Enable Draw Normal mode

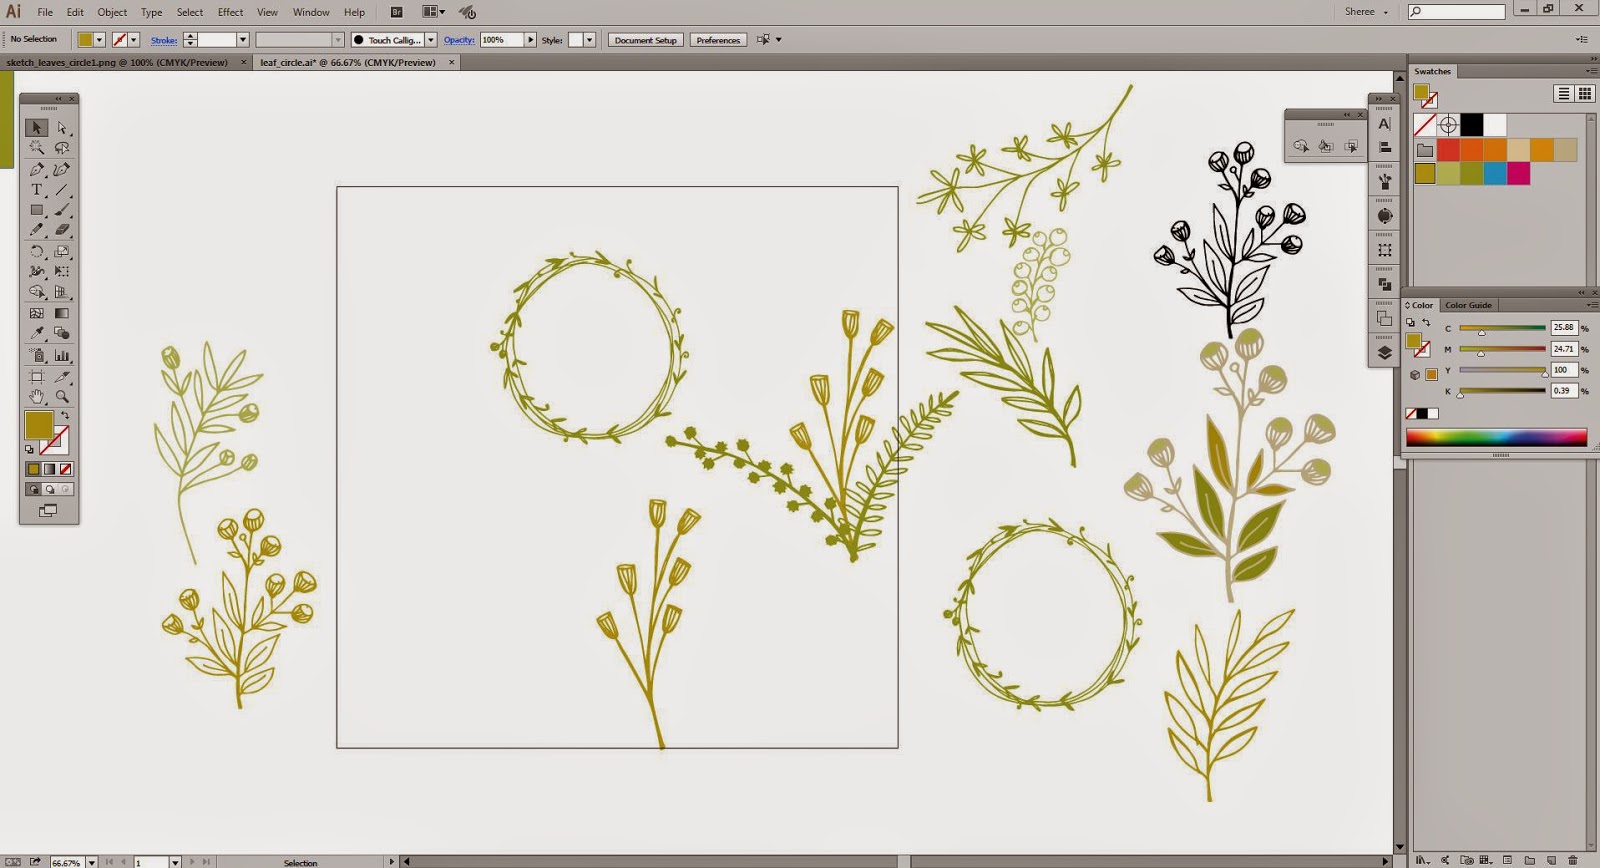(x=33, y=490)
